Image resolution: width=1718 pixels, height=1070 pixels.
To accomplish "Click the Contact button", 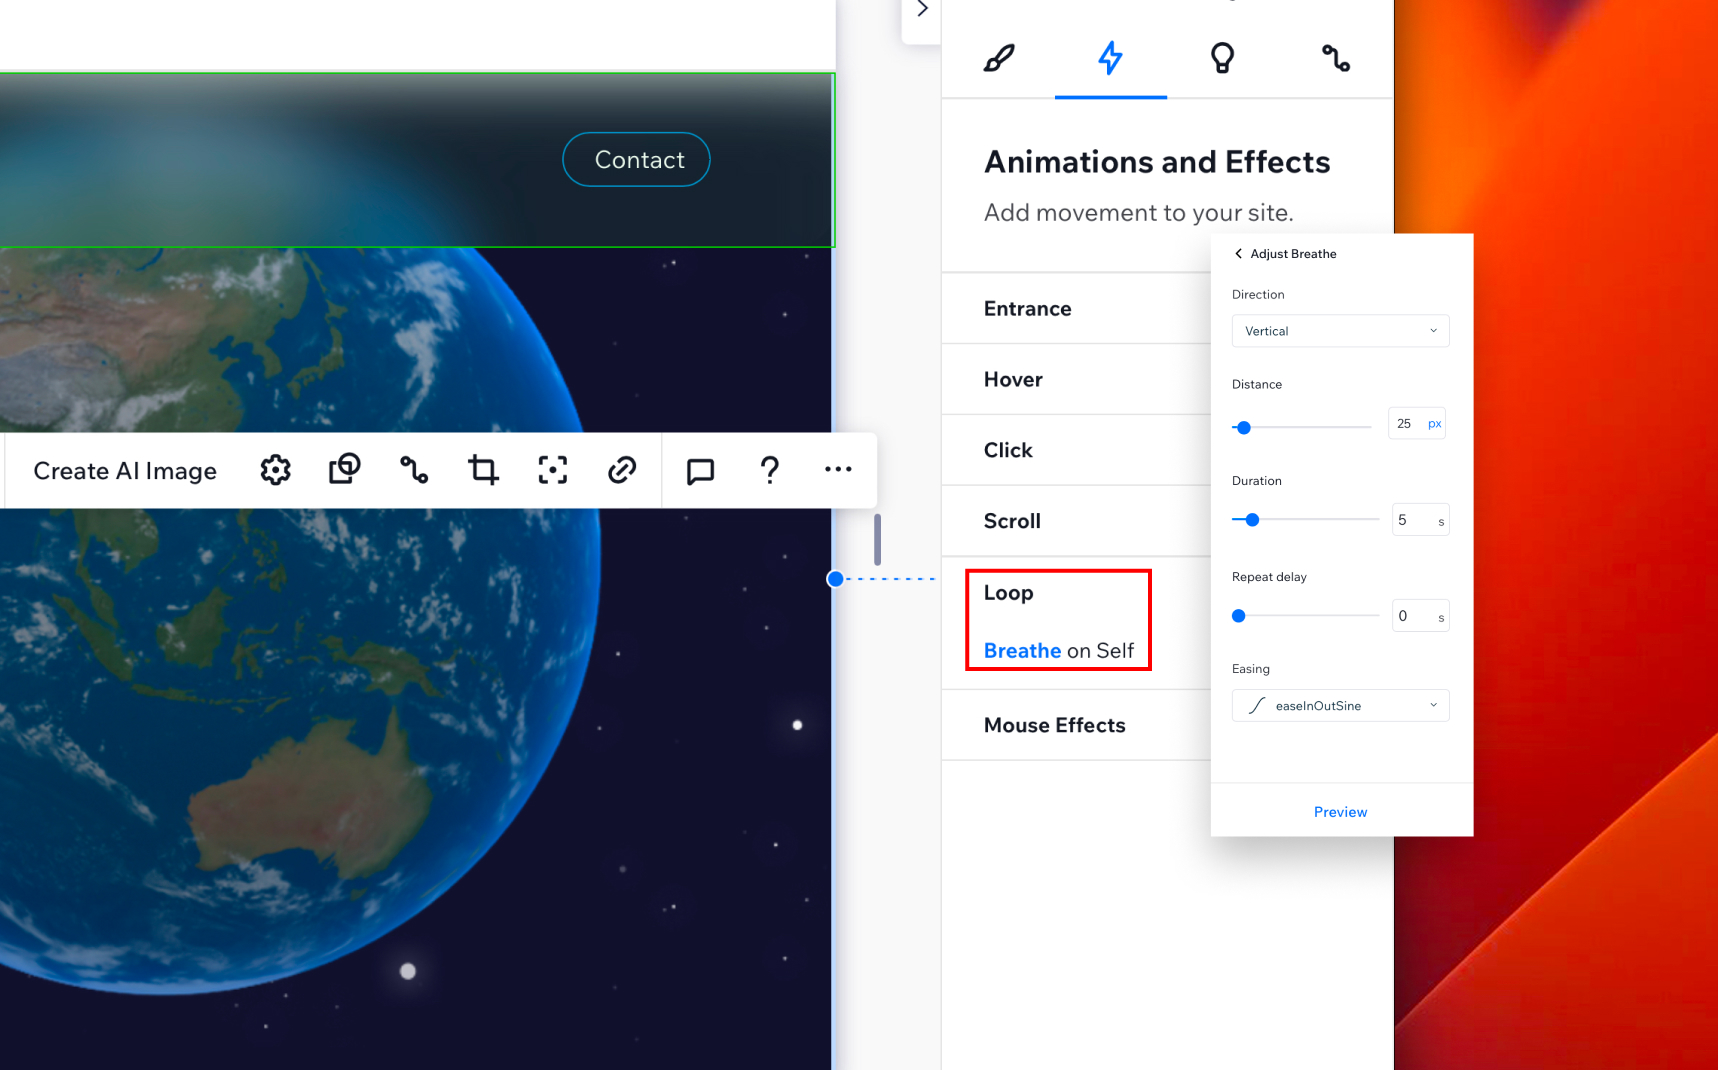I will point(636,159).
